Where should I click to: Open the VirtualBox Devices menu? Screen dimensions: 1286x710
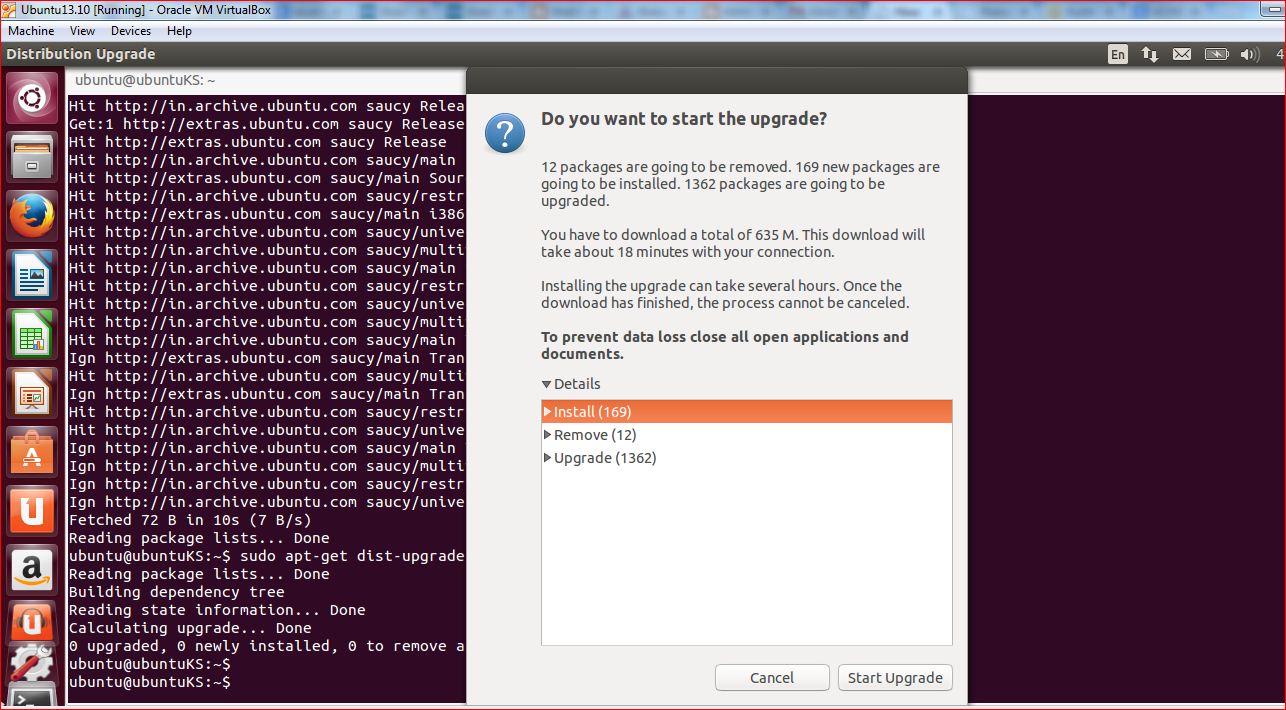131,31
